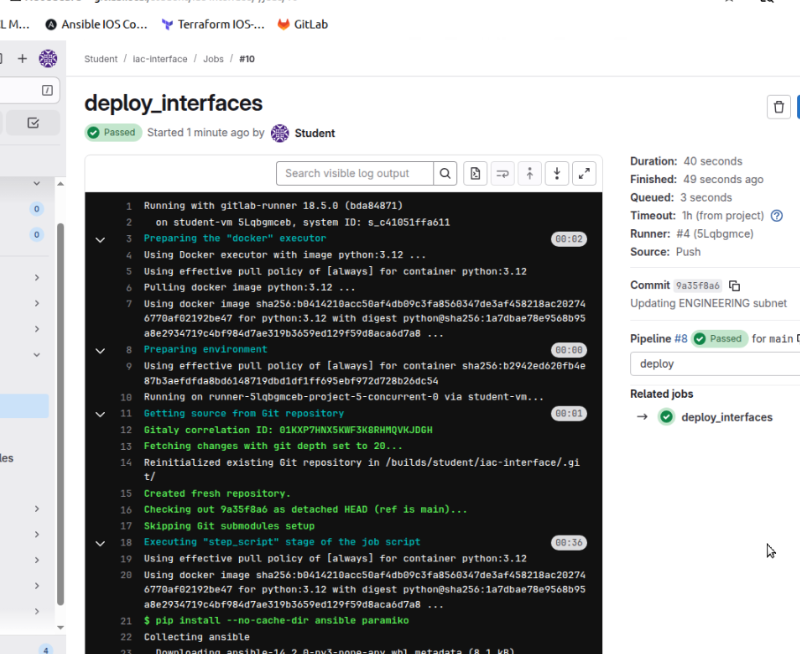Click 'Updating ENGINEERING subnet' commit message
The height and width of the screenshot is (654, 800).
[x=708, y=304]
